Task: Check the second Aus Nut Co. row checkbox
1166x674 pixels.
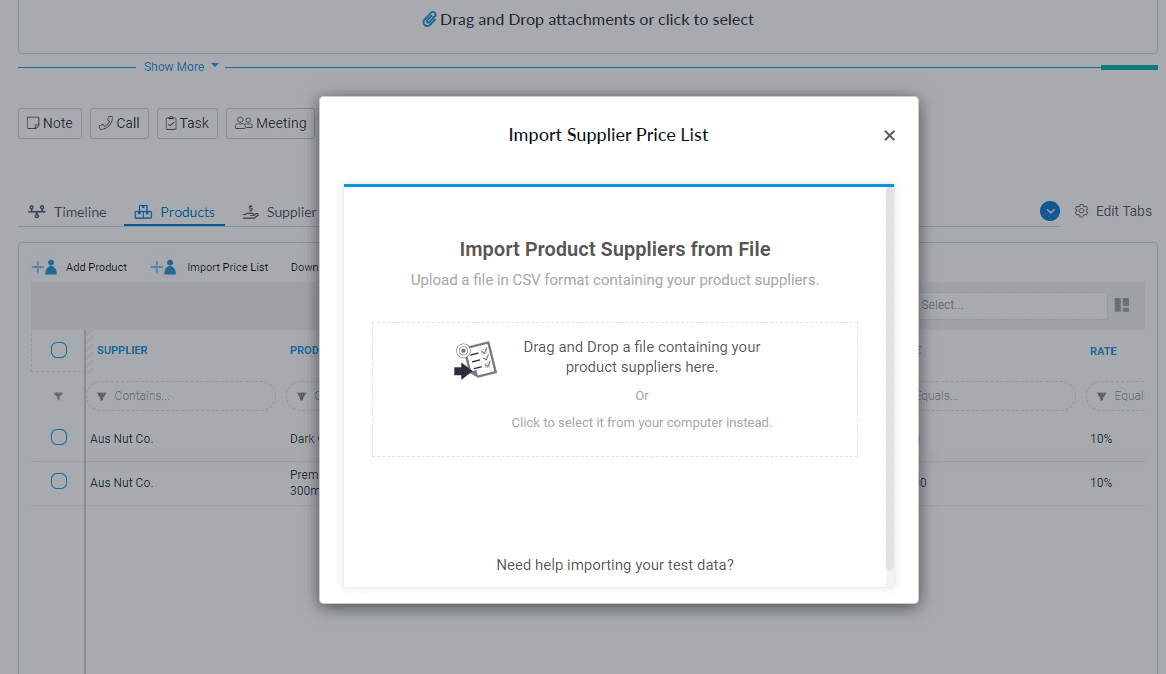Action: (58, 481)
